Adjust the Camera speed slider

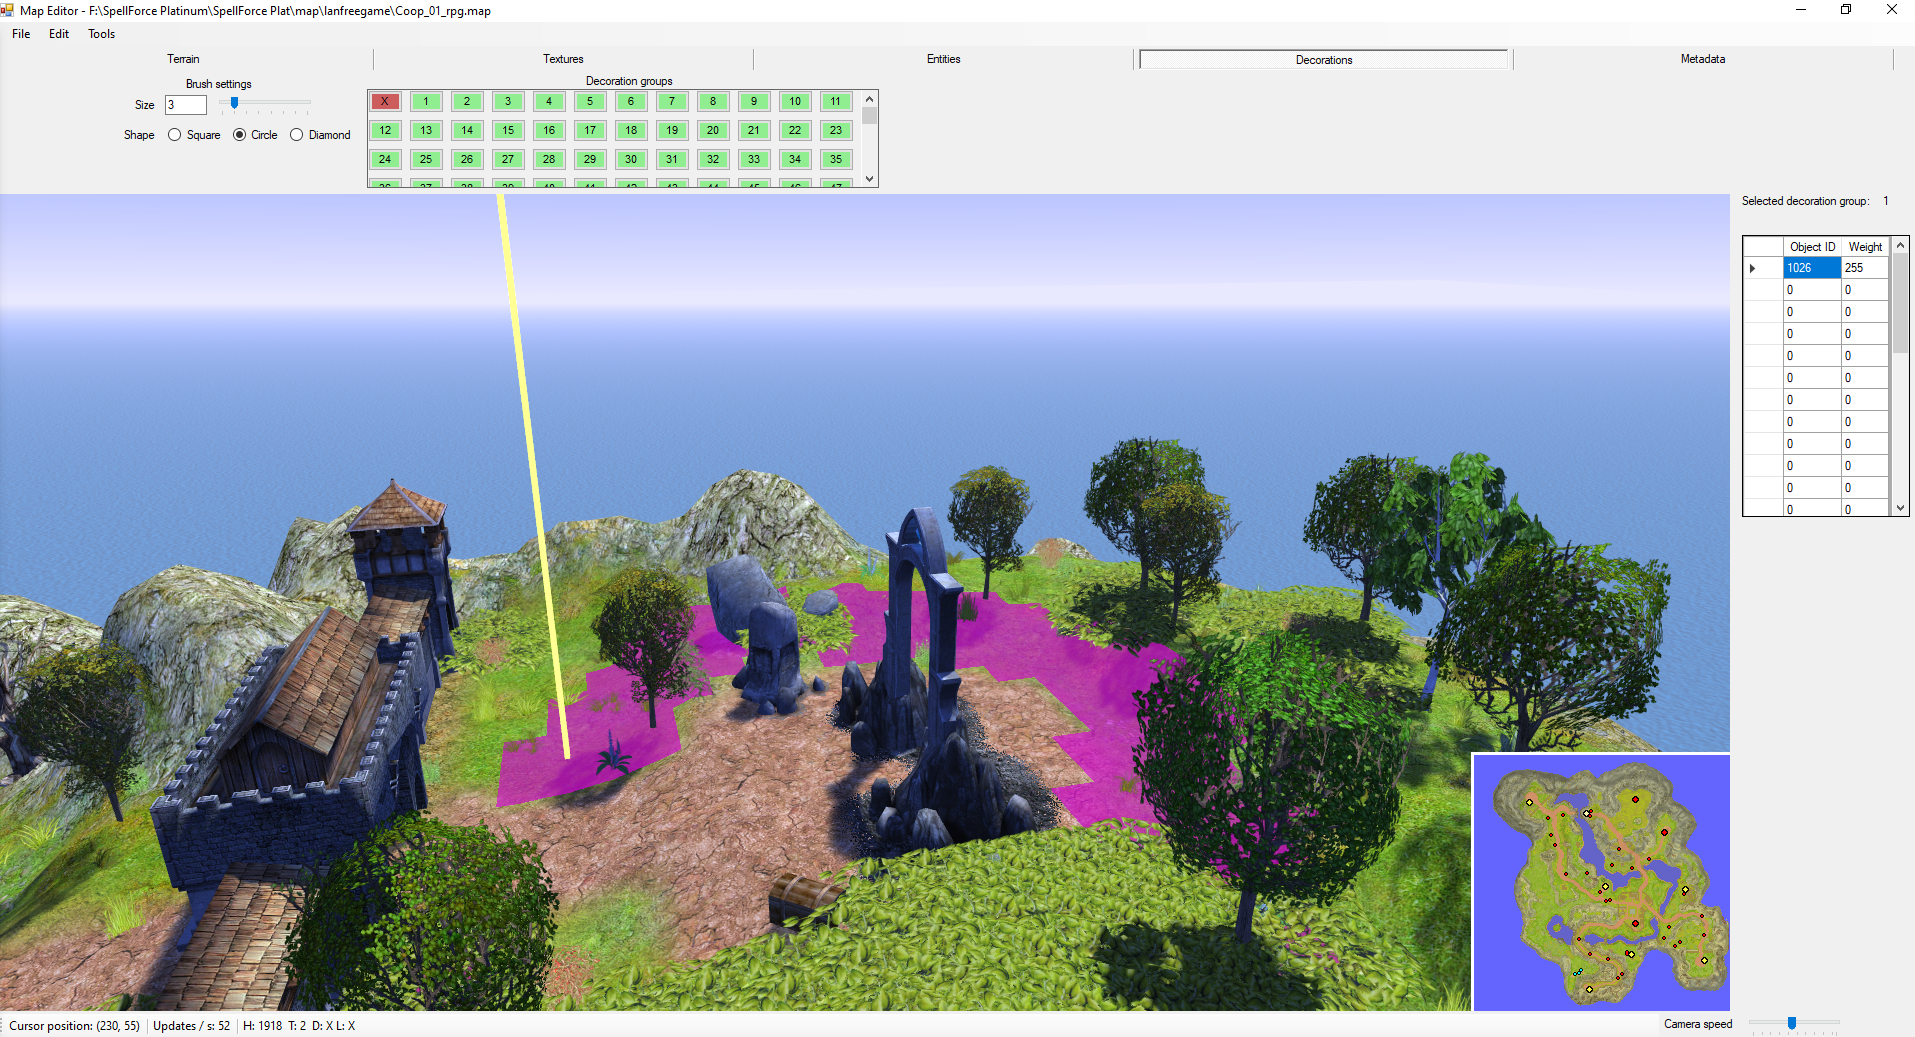1792,1024
